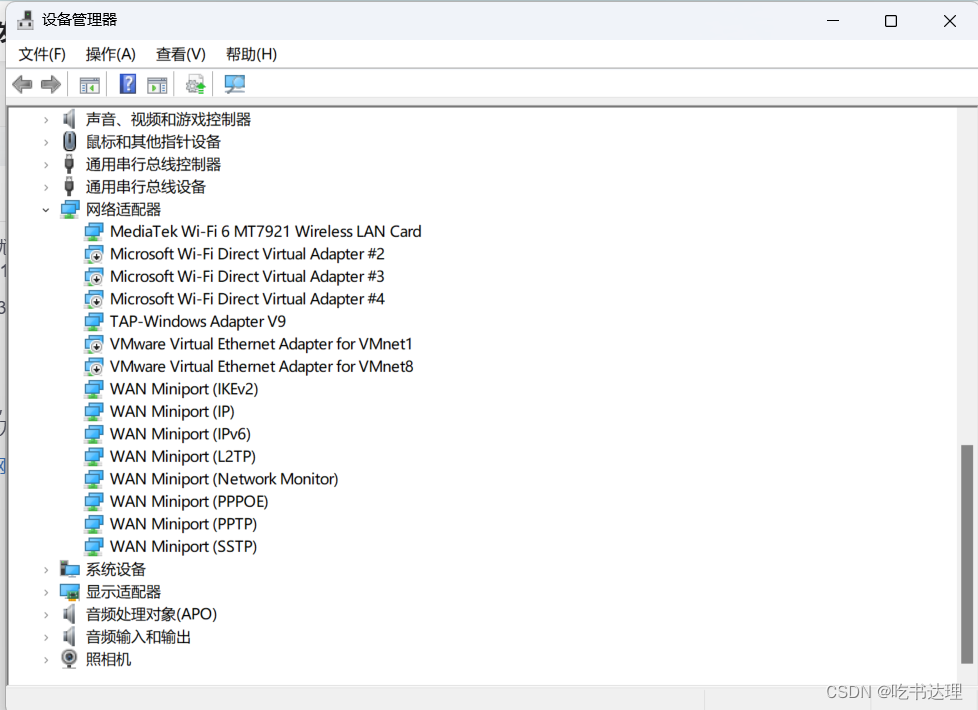Select MediaTek Wi-Fi 6 MT7921 Wireless LAN Card
Viewport: 978px width, 710px height.
(x=266, y=231)
